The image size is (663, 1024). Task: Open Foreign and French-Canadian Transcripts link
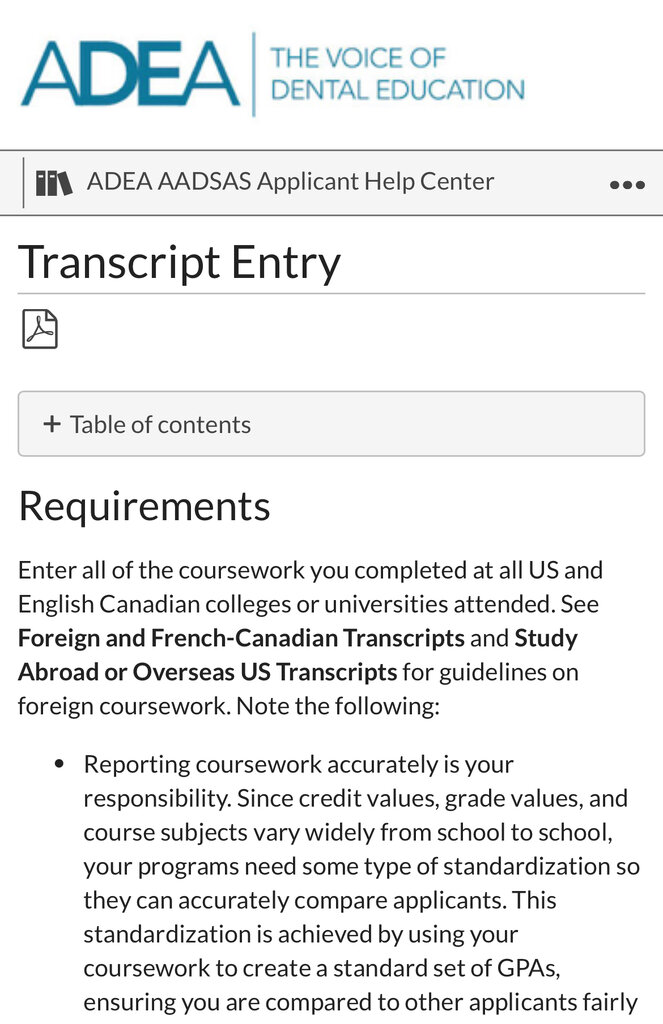[x=241, y=637]
